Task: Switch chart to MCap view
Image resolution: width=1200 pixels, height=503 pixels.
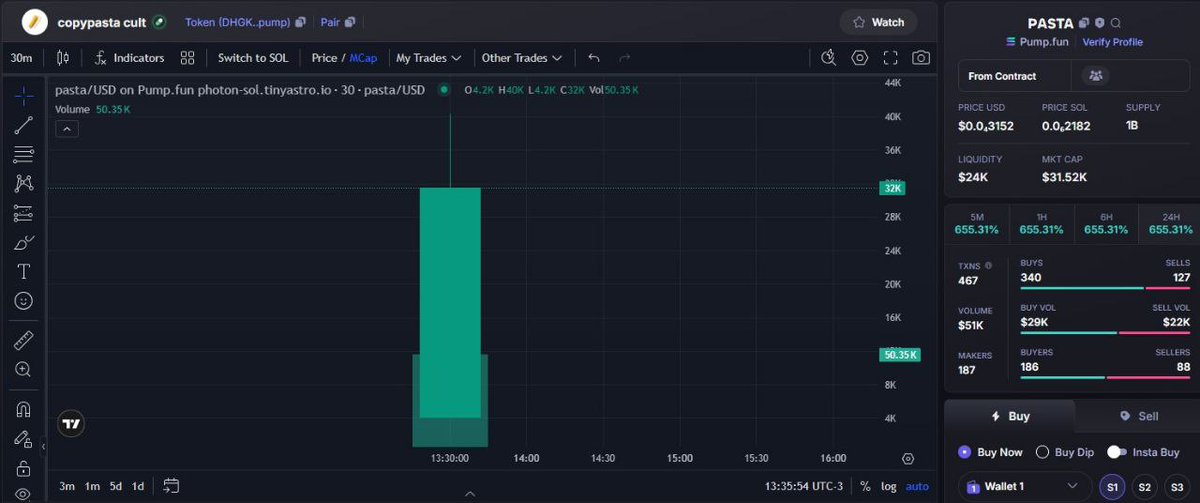Action: click(x=363, y=58)
